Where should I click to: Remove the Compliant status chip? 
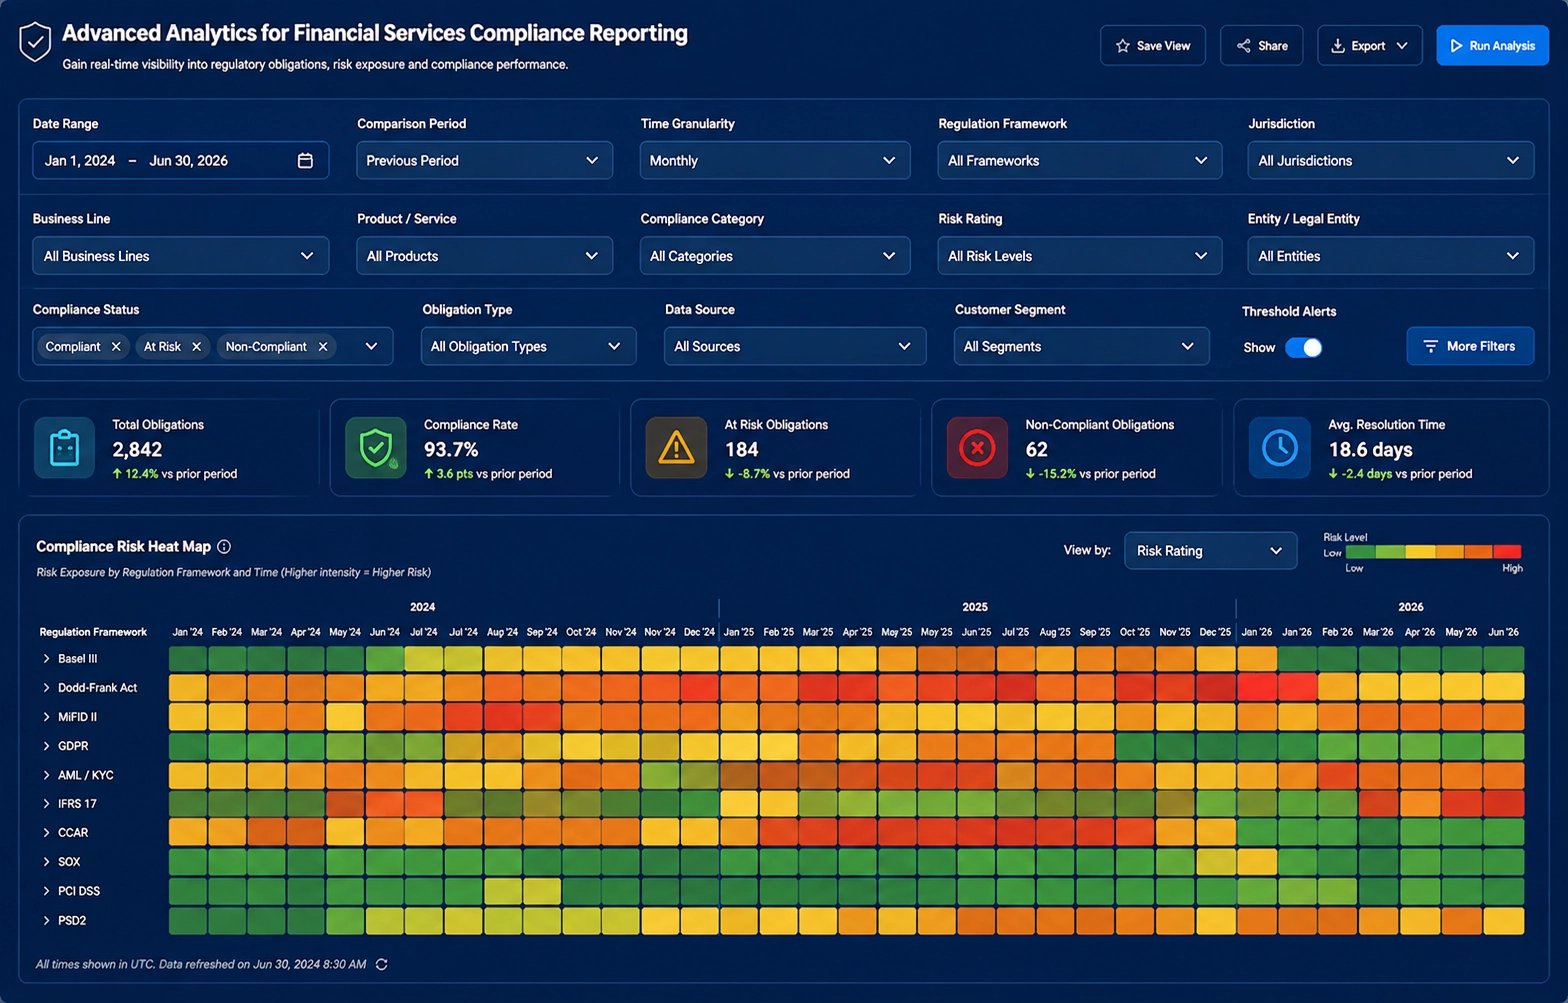click(116, 347)
